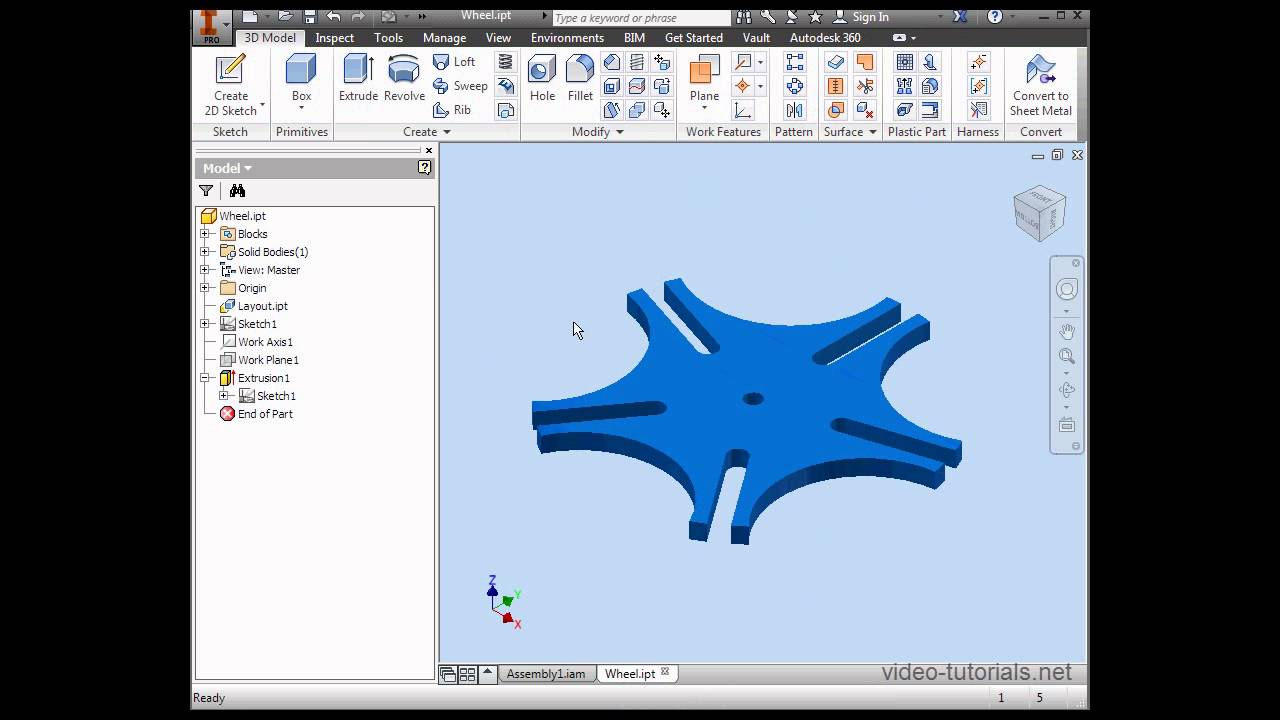
Task: Click the Save icon in quick access
Action: (310, 17)
